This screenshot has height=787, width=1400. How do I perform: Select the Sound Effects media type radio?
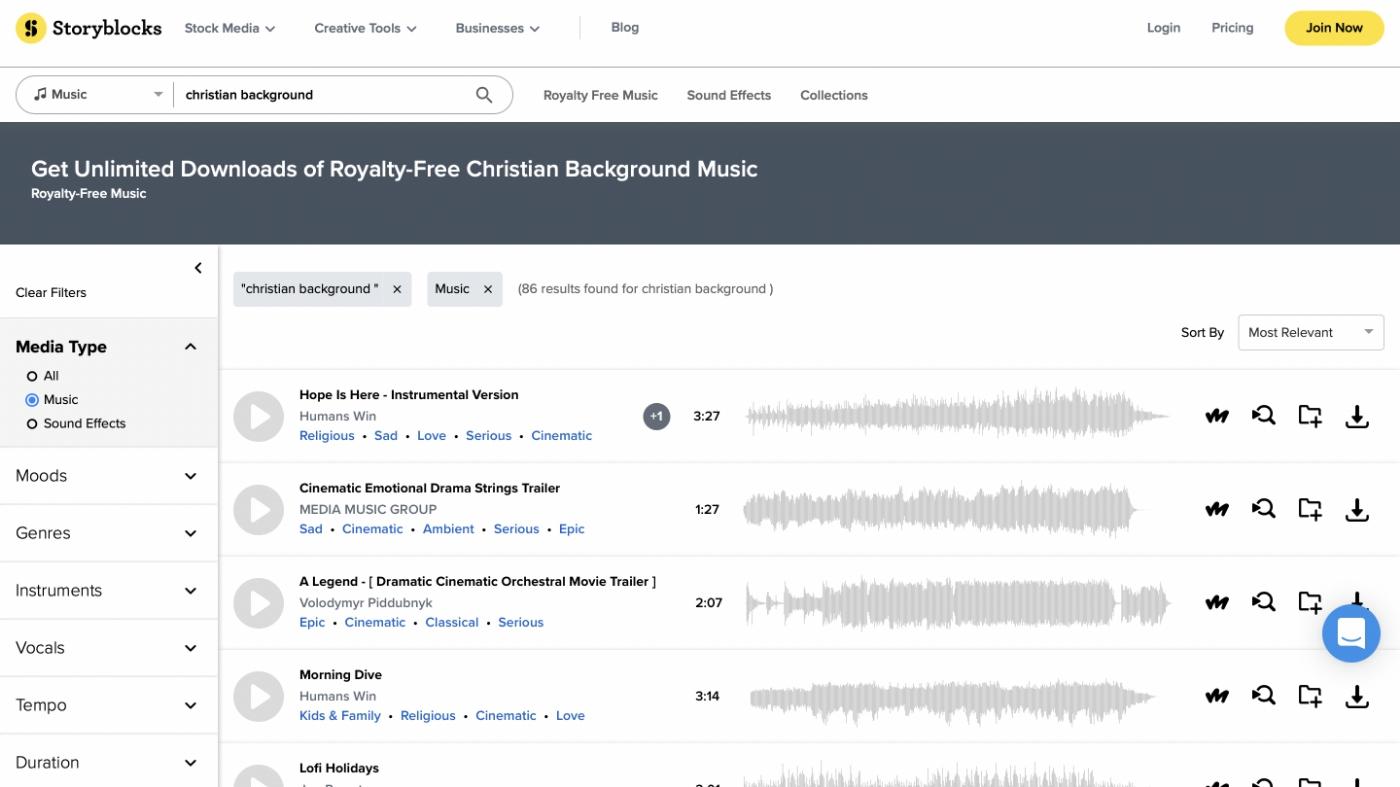pos(32,424)
